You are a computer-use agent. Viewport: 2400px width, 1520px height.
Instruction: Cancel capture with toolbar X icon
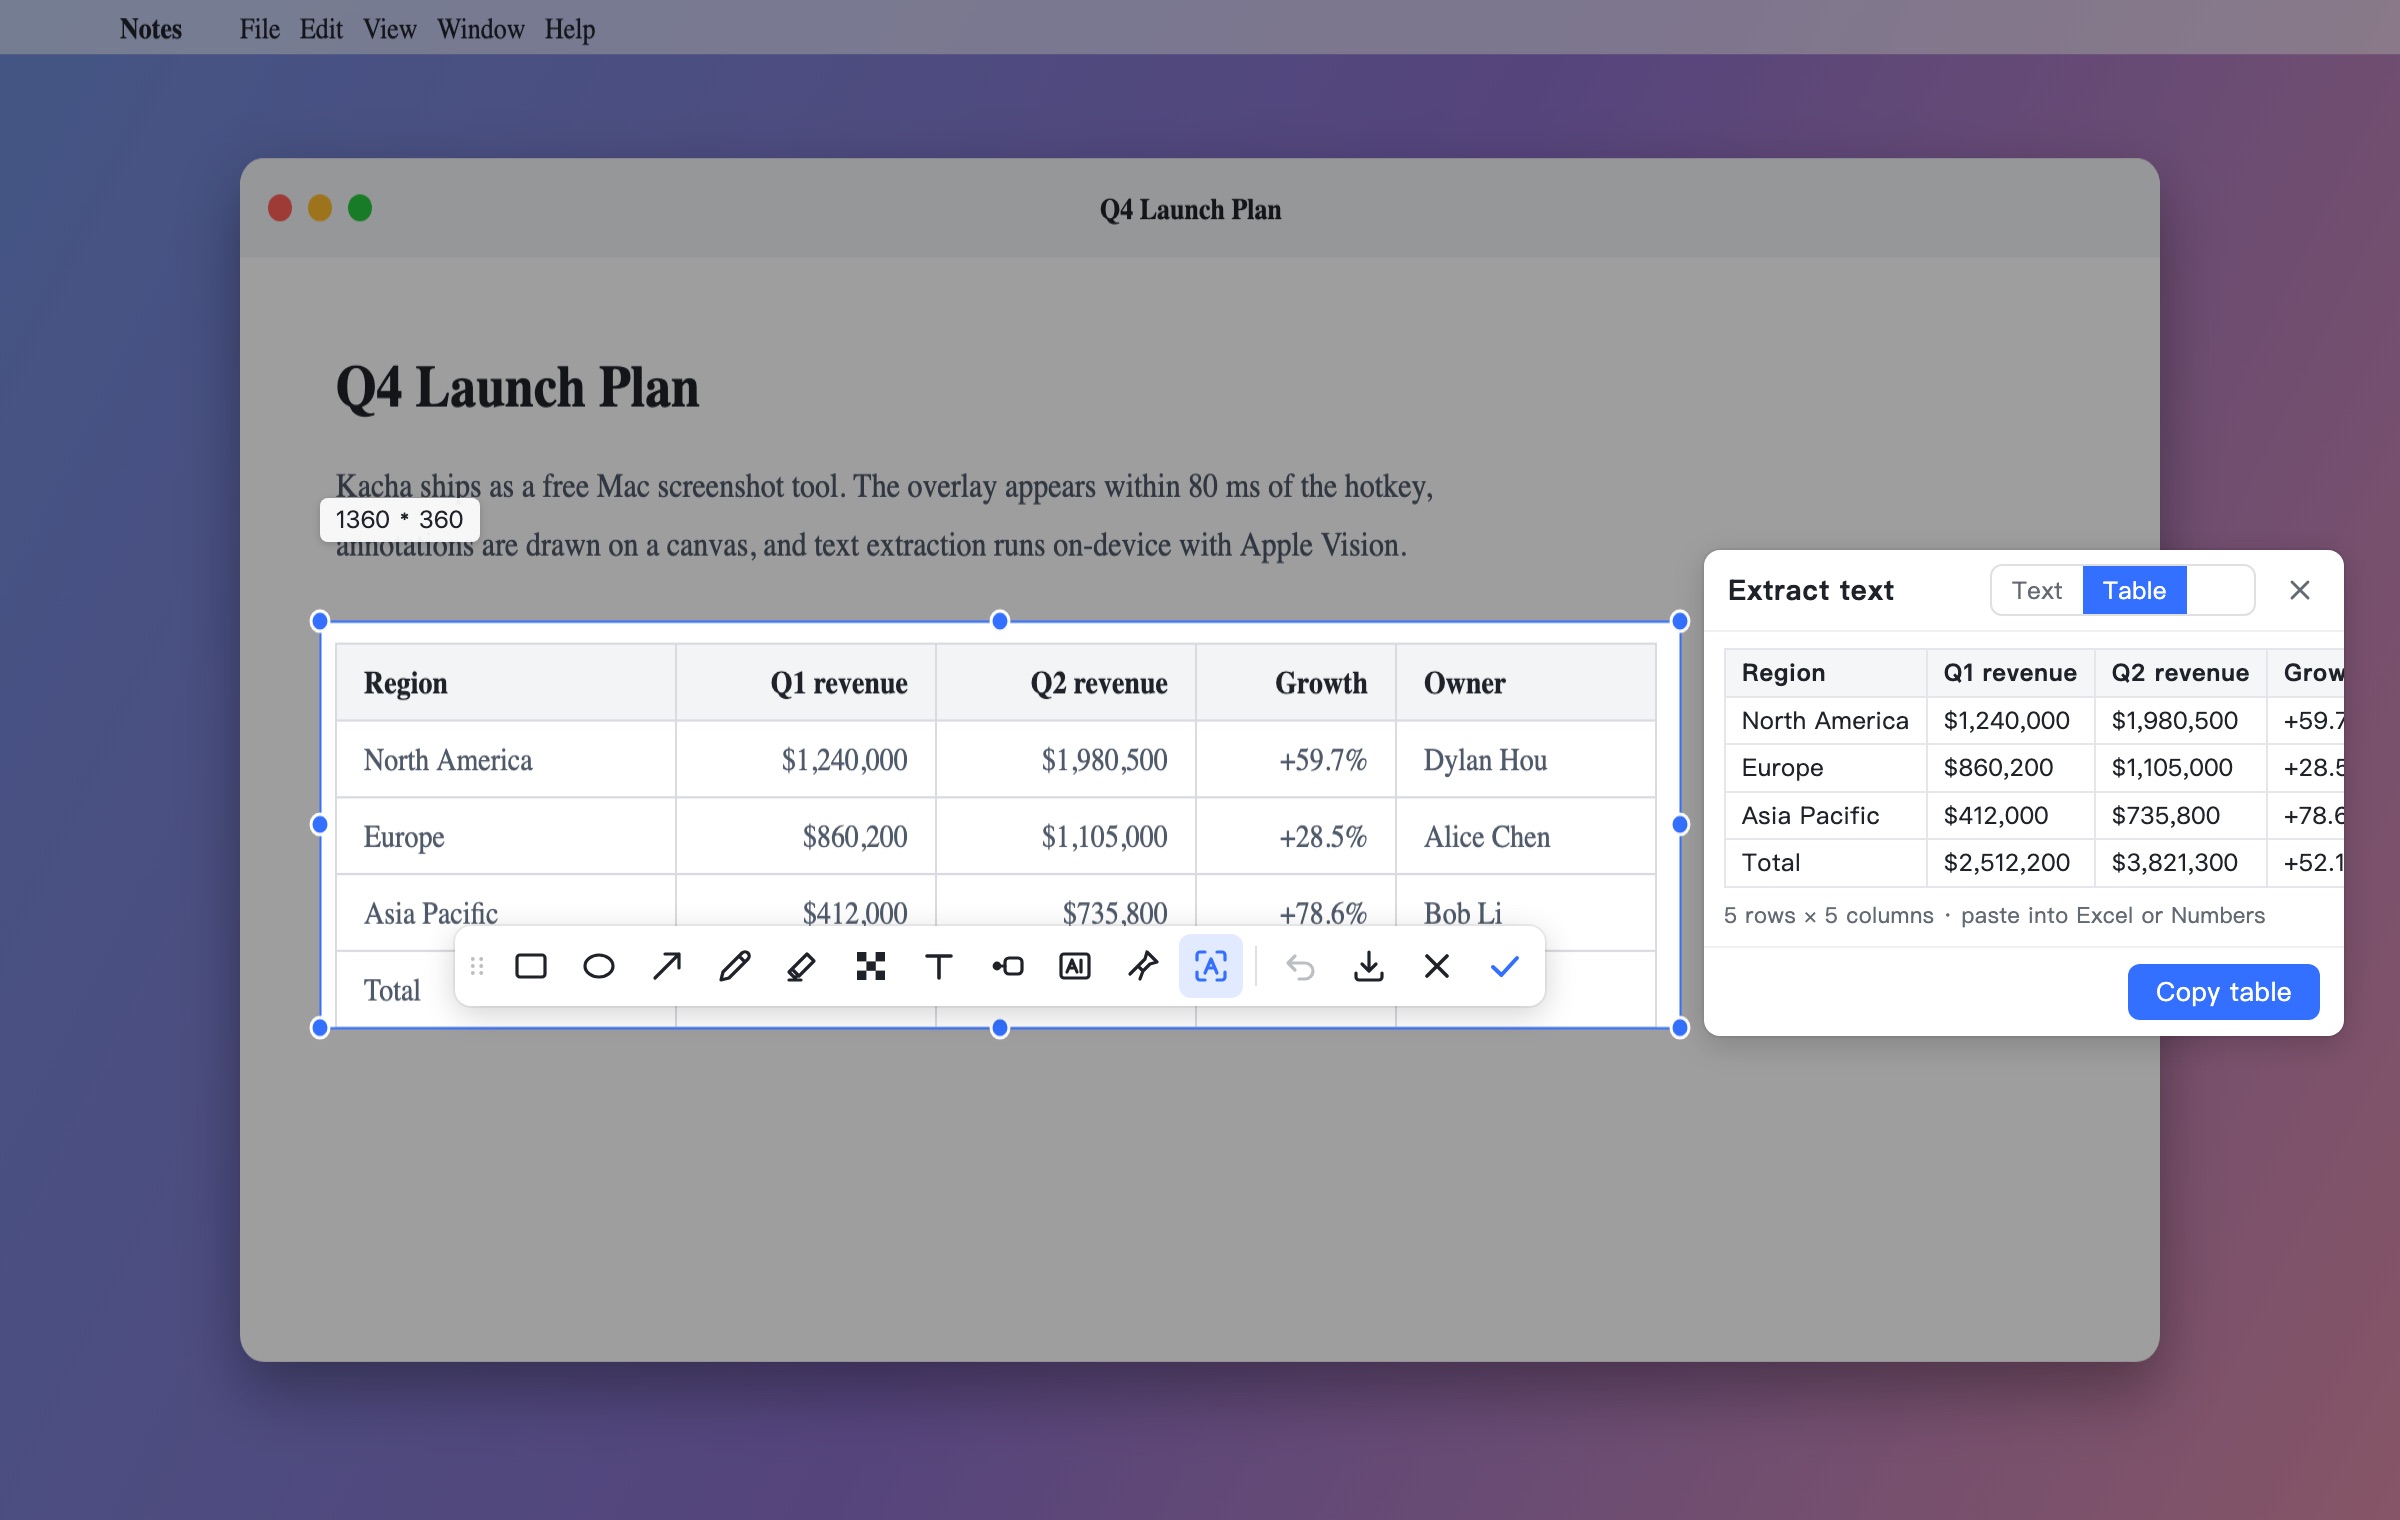click(1436, 966)
